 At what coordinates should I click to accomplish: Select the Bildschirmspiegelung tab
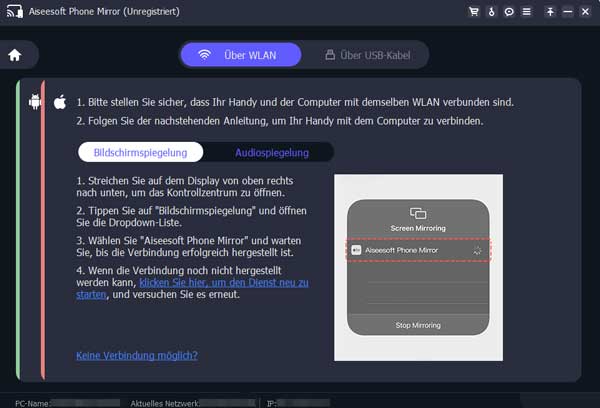pyautogui.click(x=140, y=153)
